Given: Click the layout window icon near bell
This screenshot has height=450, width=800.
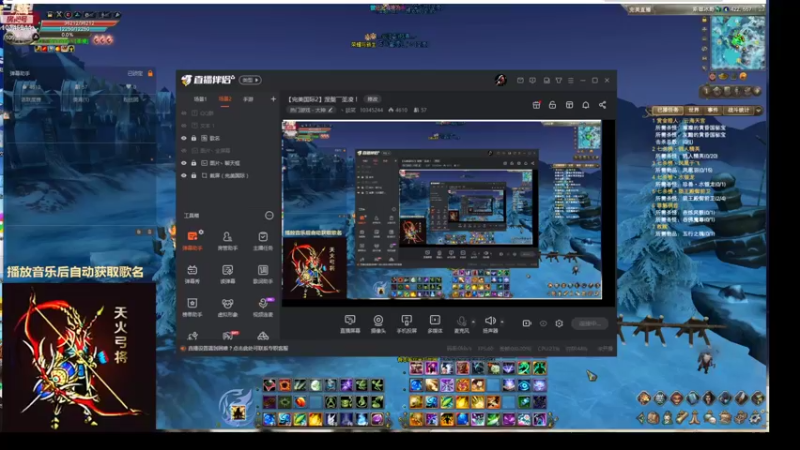Looking at the screenshot, I should [569, 105].
